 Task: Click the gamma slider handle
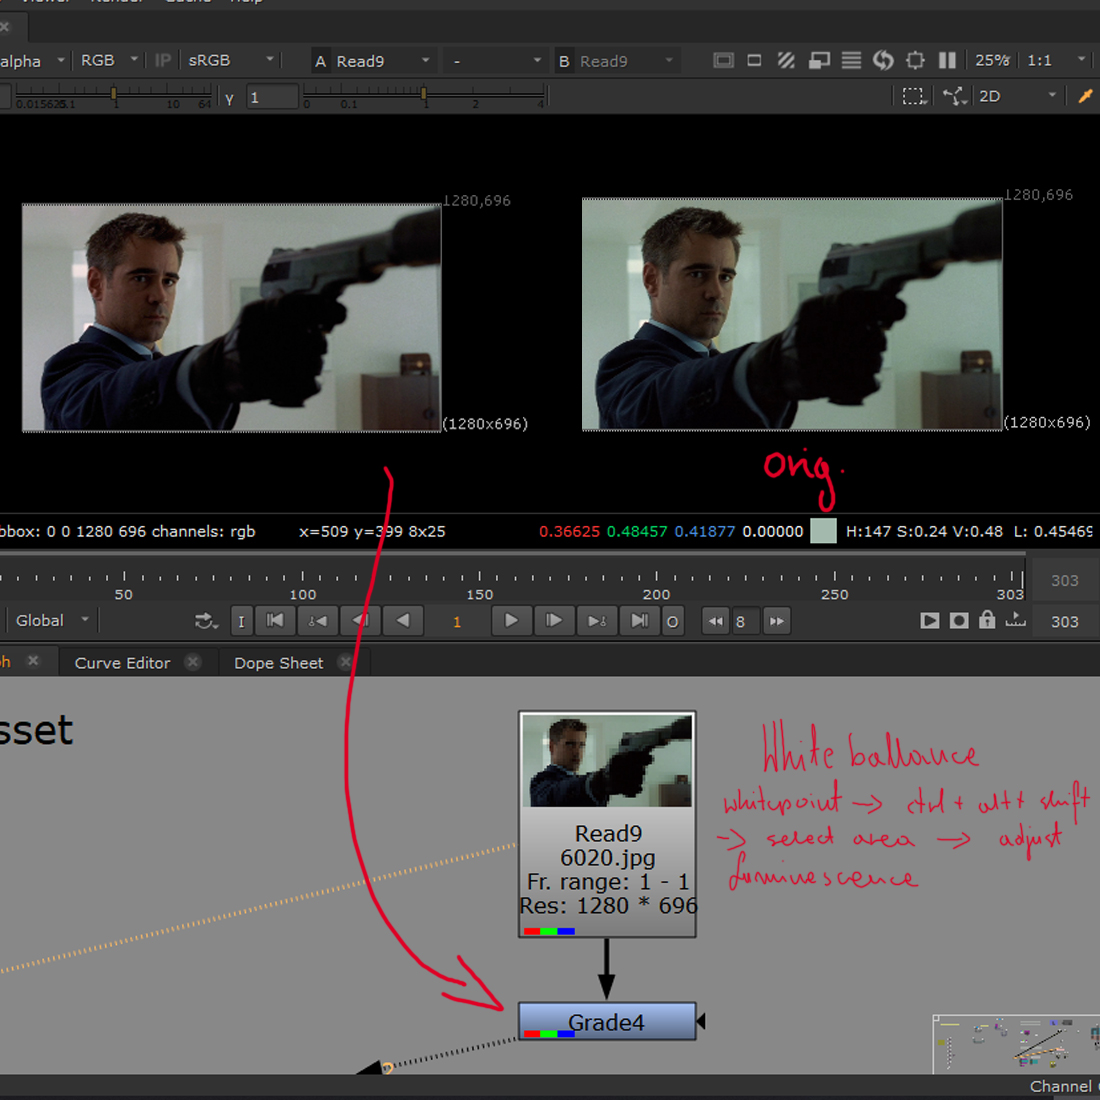click(x=423, y=93)
